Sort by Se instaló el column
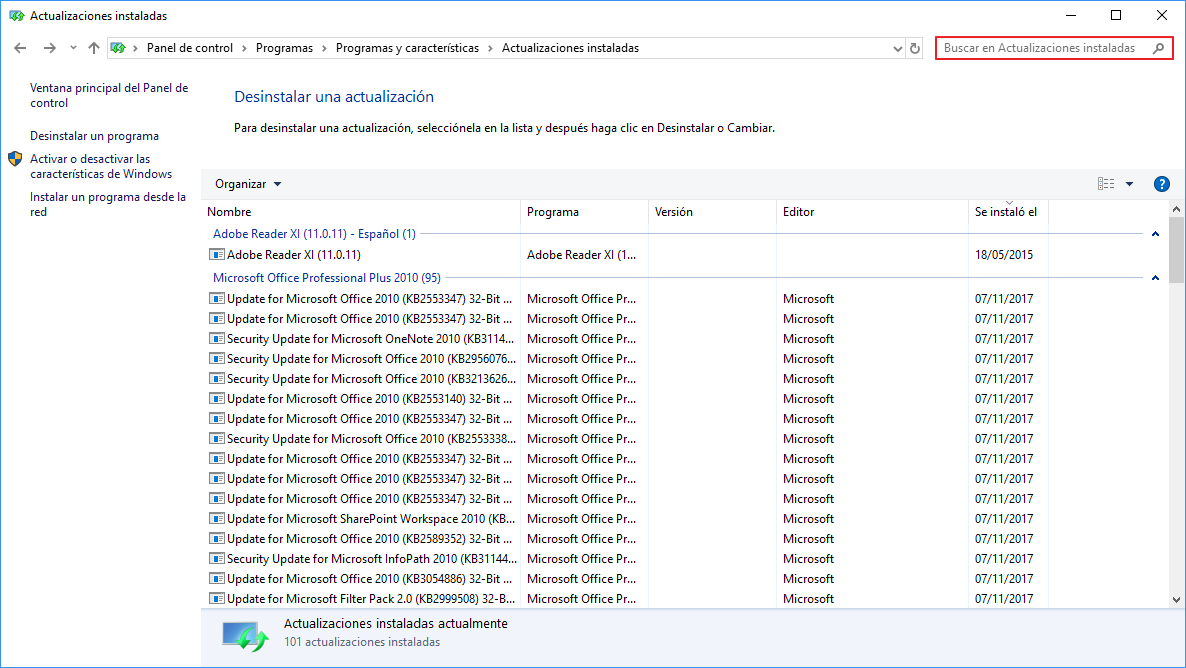1186x668 pixels. [1008, 212]
